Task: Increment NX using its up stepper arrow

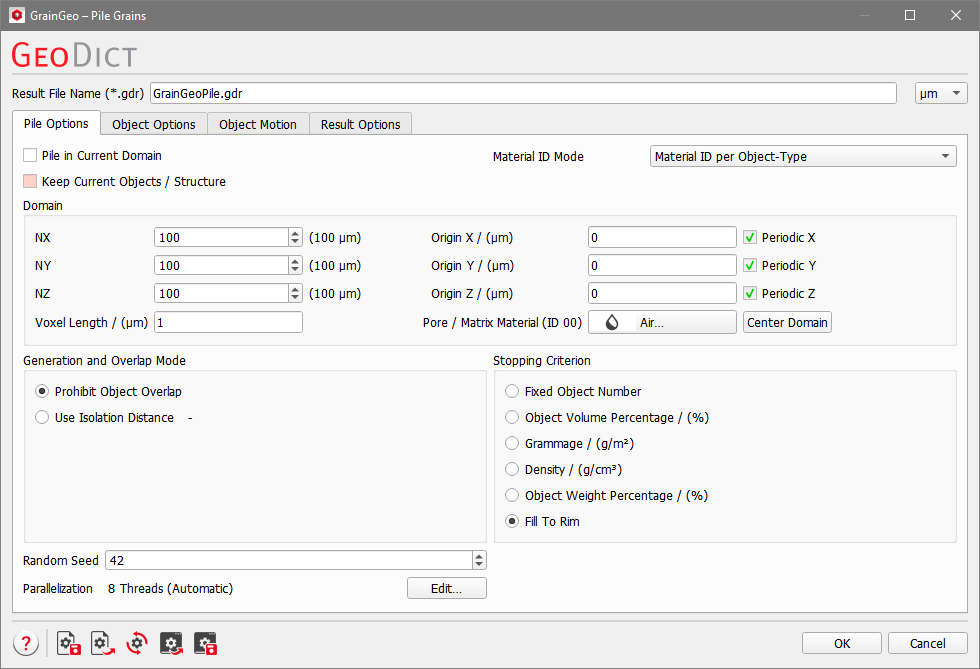Action: coord(295,232)
